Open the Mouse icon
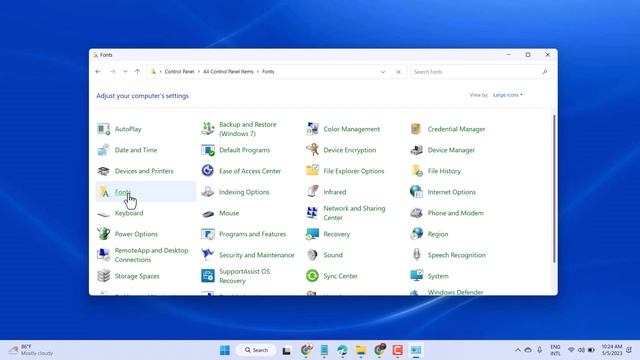The height and width of the screenshot is (360, 640). (208, 213)
